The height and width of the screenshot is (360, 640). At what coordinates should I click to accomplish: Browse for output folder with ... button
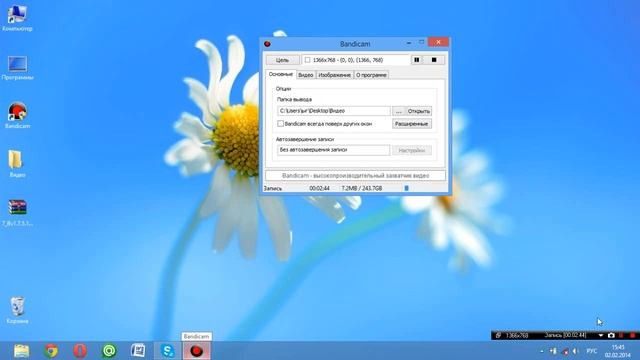coord(398,111)
